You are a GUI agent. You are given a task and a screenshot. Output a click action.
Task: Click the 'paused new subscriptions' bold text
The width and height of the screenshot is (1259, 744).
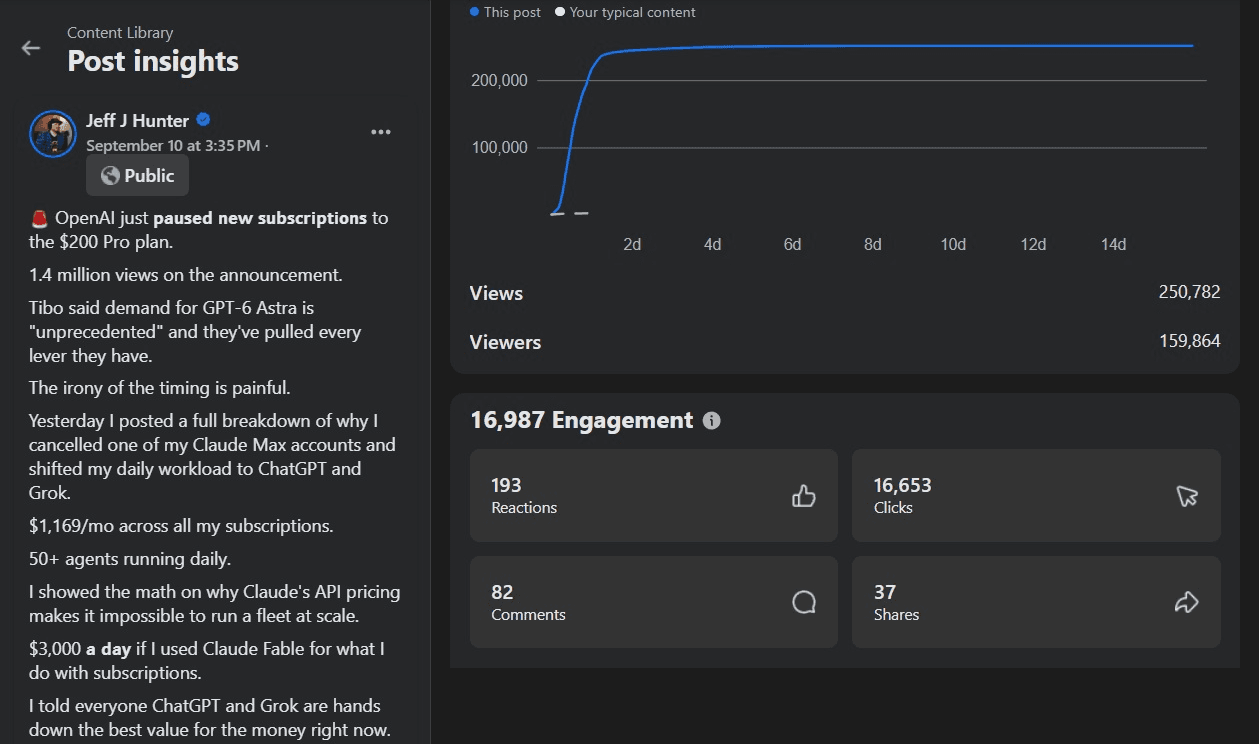[x=260, y=218]
